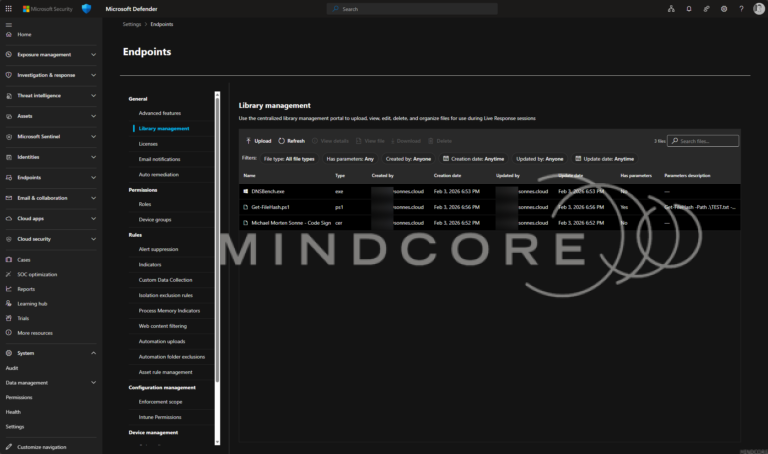This screenshot has height=454, width=768.
Task: Expand Exposure management section
Action: (51, 55)
